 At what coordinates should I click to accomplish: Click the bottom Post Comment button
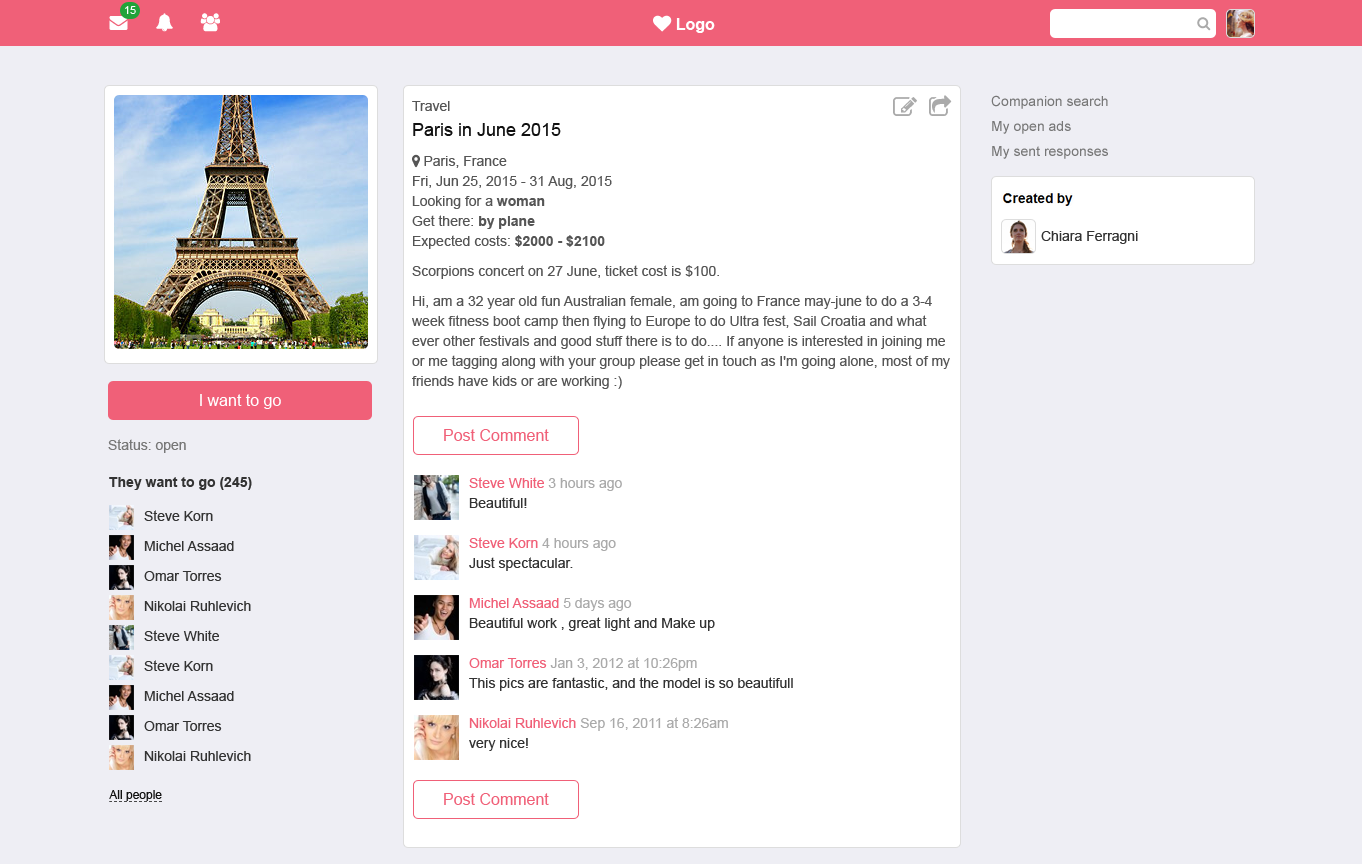496,800
